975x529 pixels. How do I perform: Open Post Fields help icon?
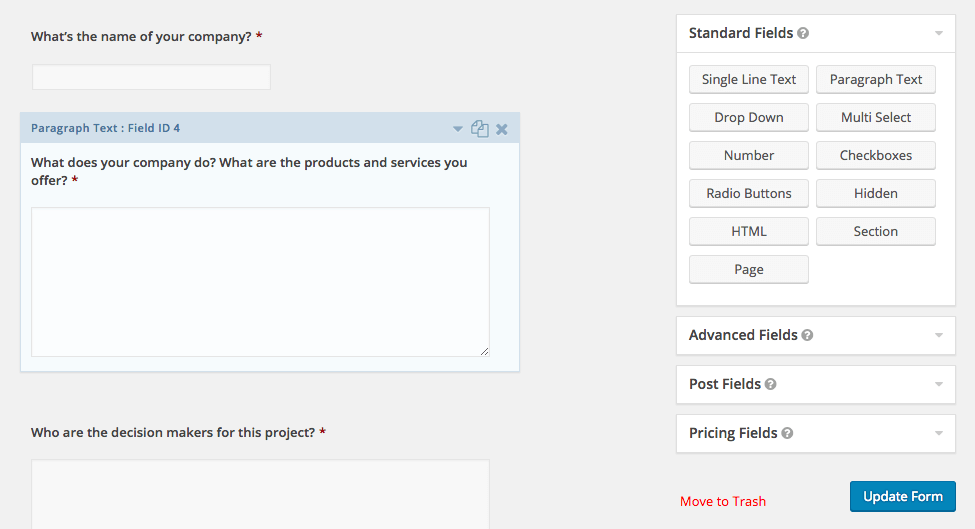[770, 385]
